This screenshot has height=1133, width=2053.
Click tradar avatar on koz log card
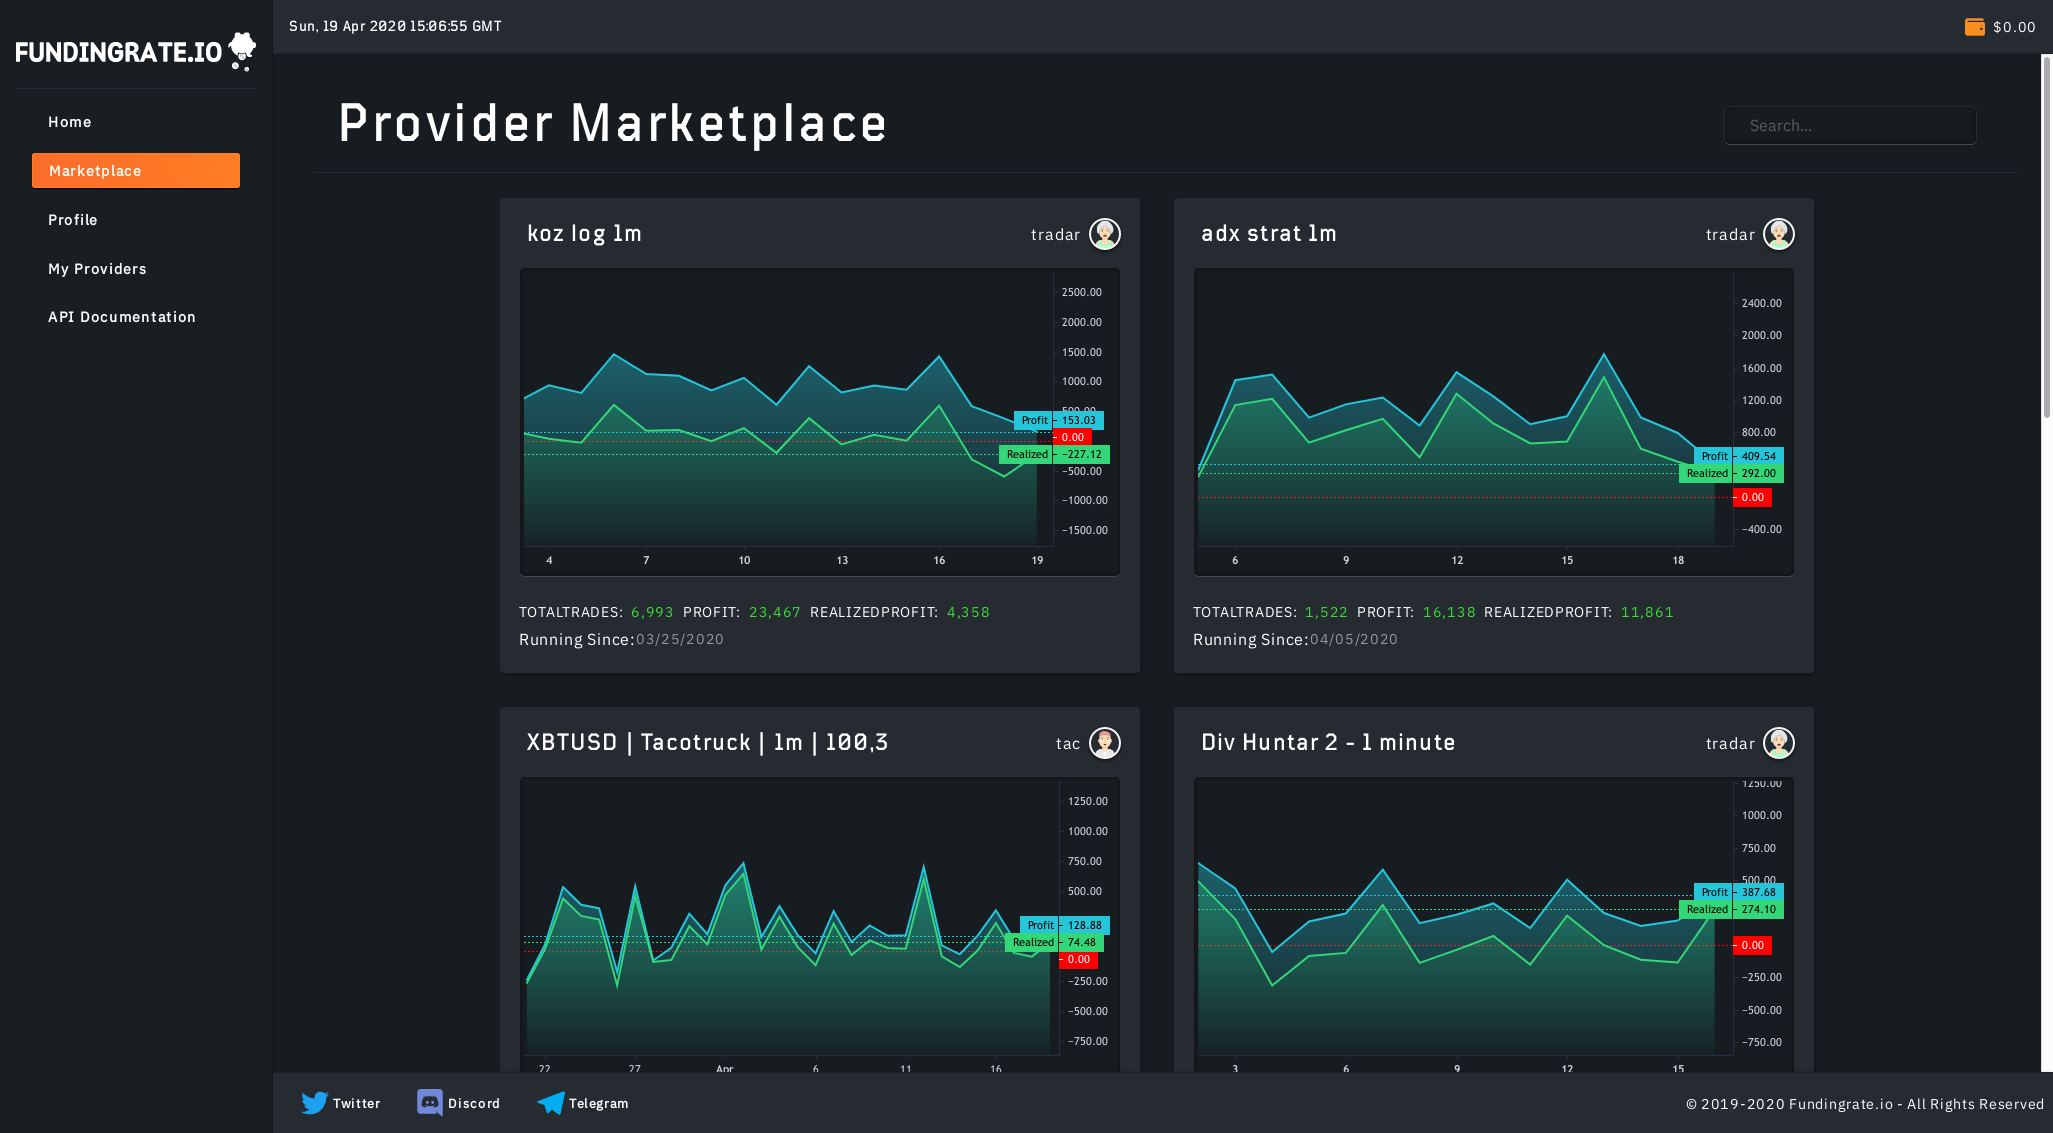(x=1104, y=234)
